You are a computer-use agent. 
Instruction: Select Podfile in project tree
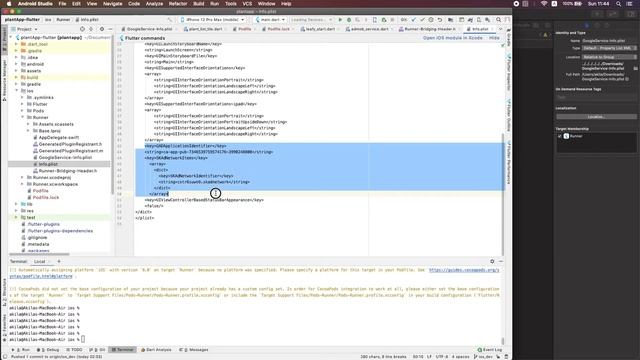[x=40, y=191]
